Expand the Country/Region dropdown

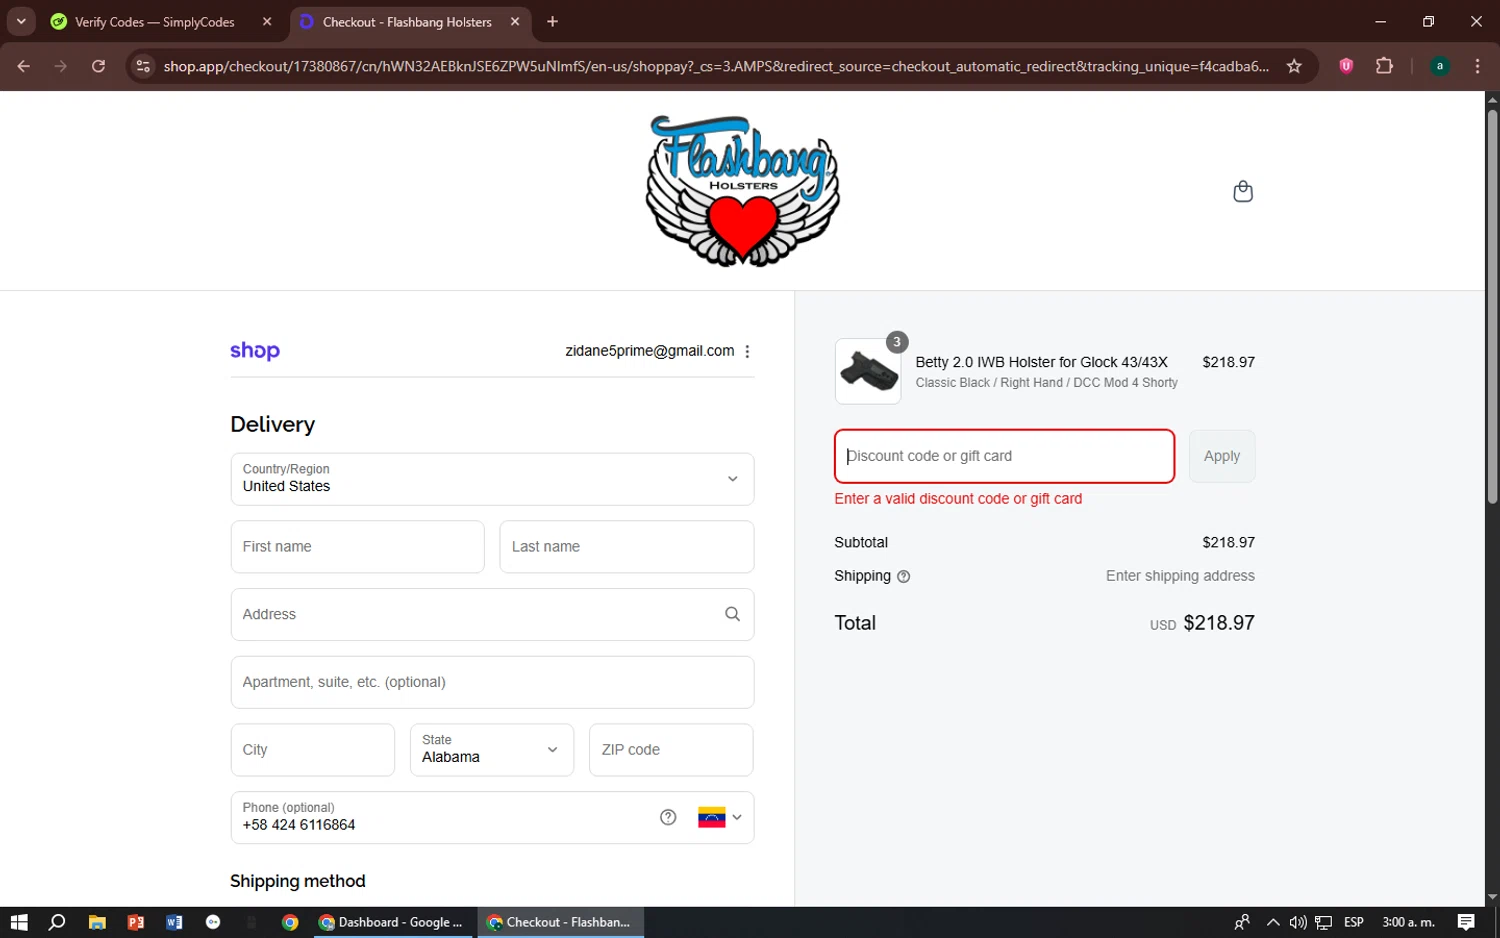(x=492, y=479)
